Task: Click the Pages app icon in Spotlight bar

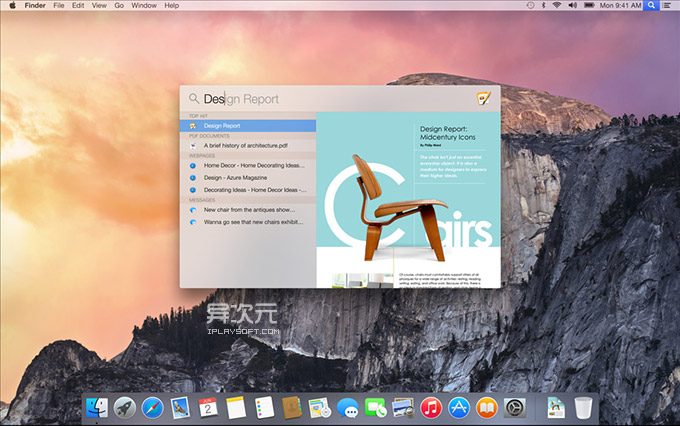Action: click(x=484, y=99)
